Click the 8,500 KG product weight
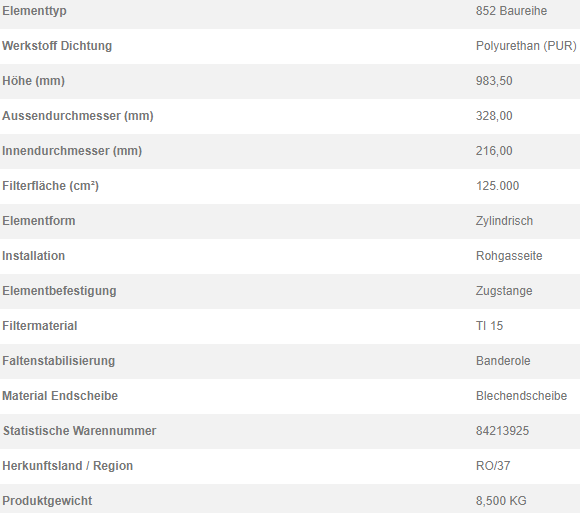 pyautogui.click(x=501, y=501)
